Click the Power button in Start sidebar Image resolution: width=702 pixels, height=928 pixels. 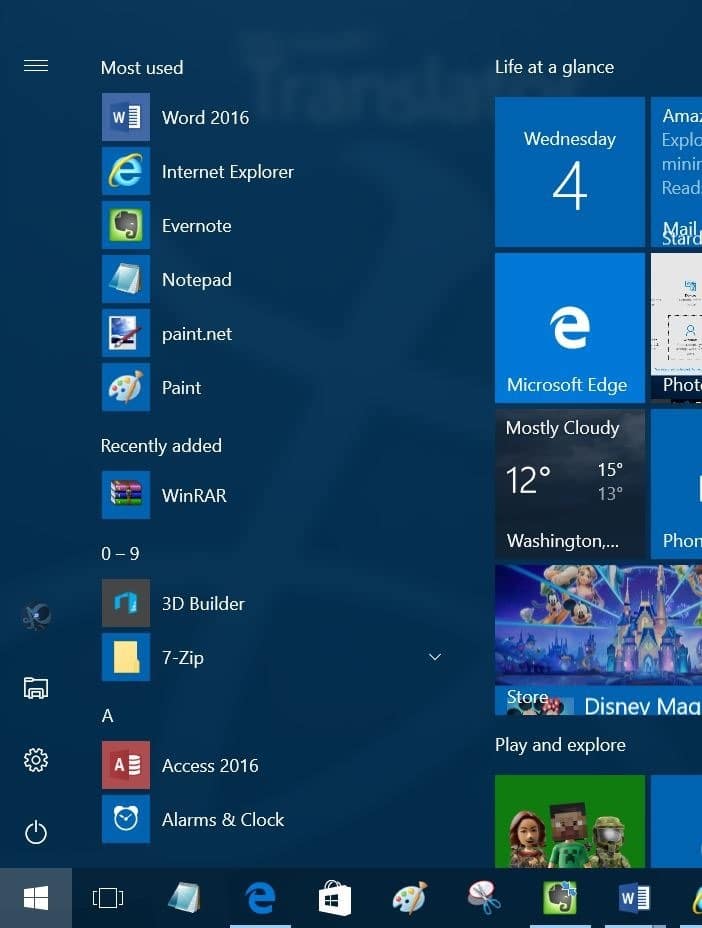(x=36, y=832)
